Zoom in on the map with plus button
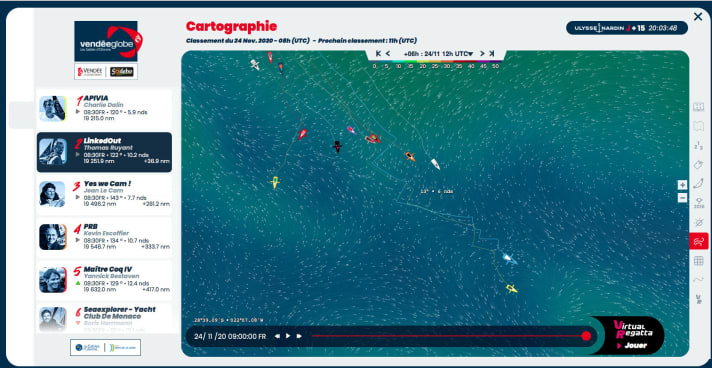Screen dimensions: 712x368 point(682,185)
